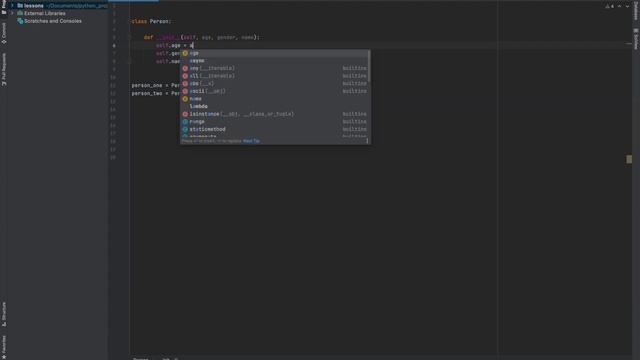Choose the 'lambda' keyword suggestion

(274, 106)
